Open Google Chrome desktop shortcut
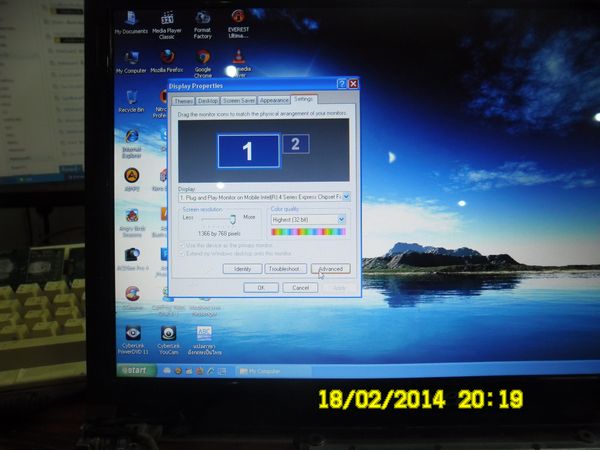Screen dimensions: 600x450 (203, 64)
